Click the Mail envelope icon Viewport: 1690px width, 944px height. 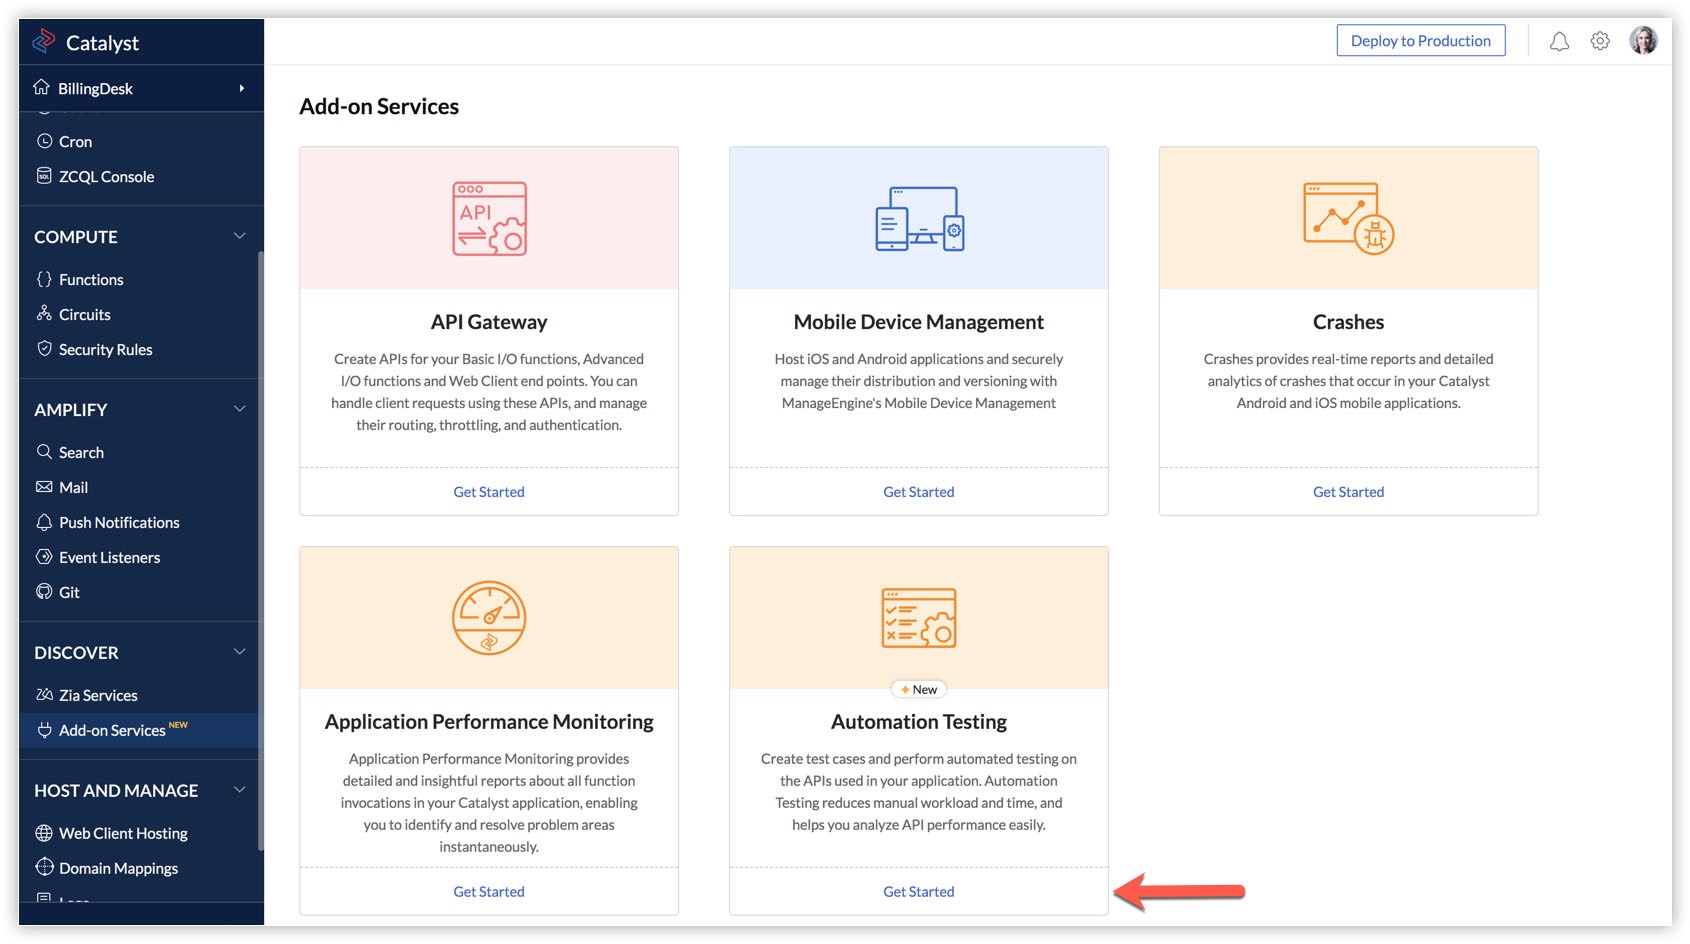pyautogui.click(x=44, y=487)
